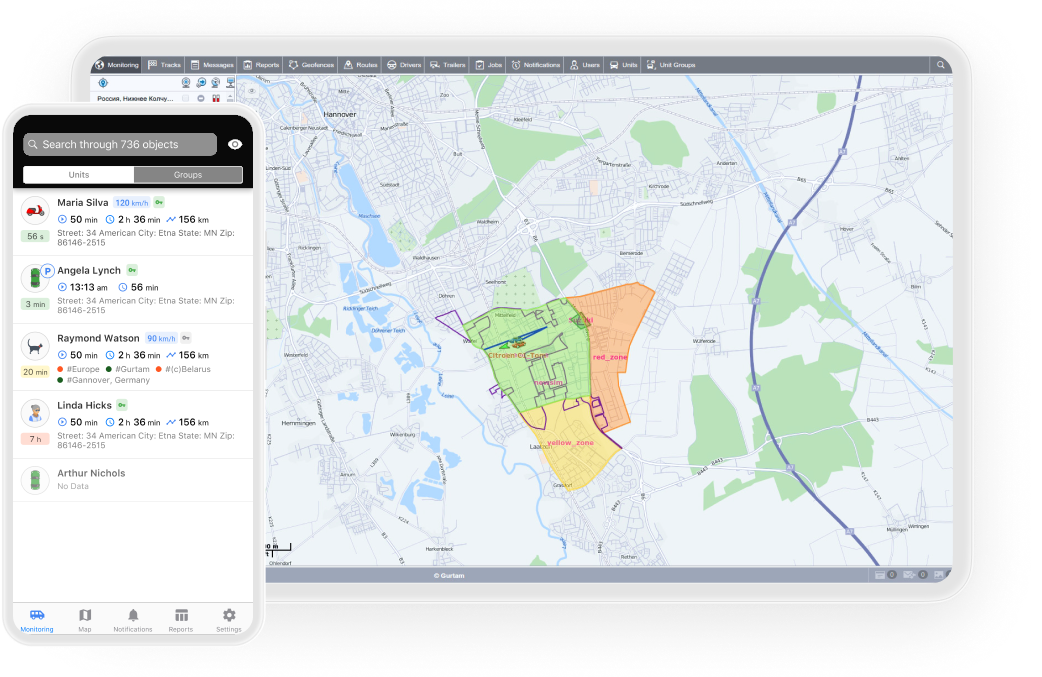Click the search through 736 objects field
This screenshot has height=677, width=1042.
(120, 145)
